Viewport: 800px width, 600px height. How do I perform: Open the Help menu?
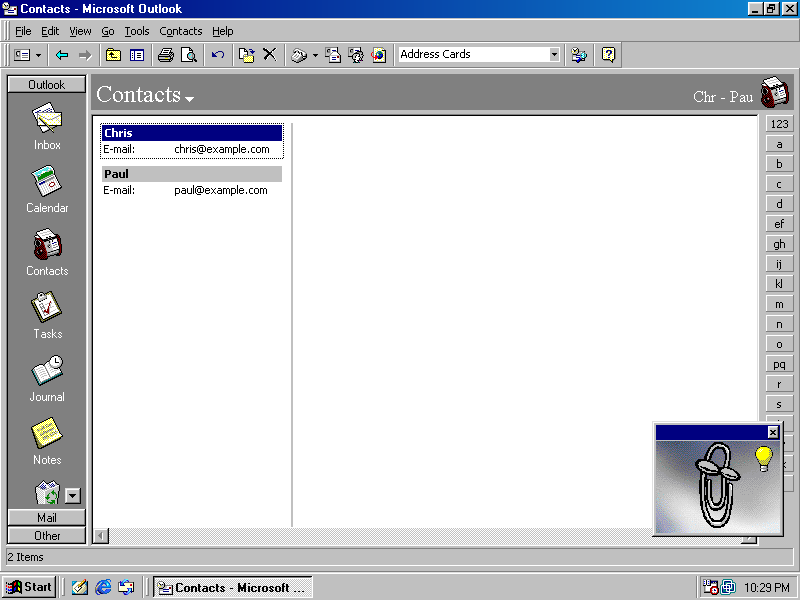[x=222, y=31]
